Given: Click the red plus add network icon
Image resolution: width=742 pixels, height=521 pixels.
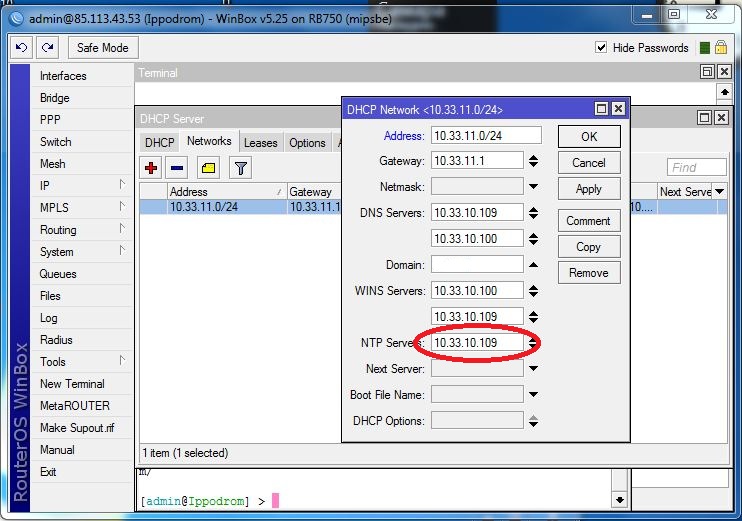Looking at the screenshot, I should tap(151, 168).
